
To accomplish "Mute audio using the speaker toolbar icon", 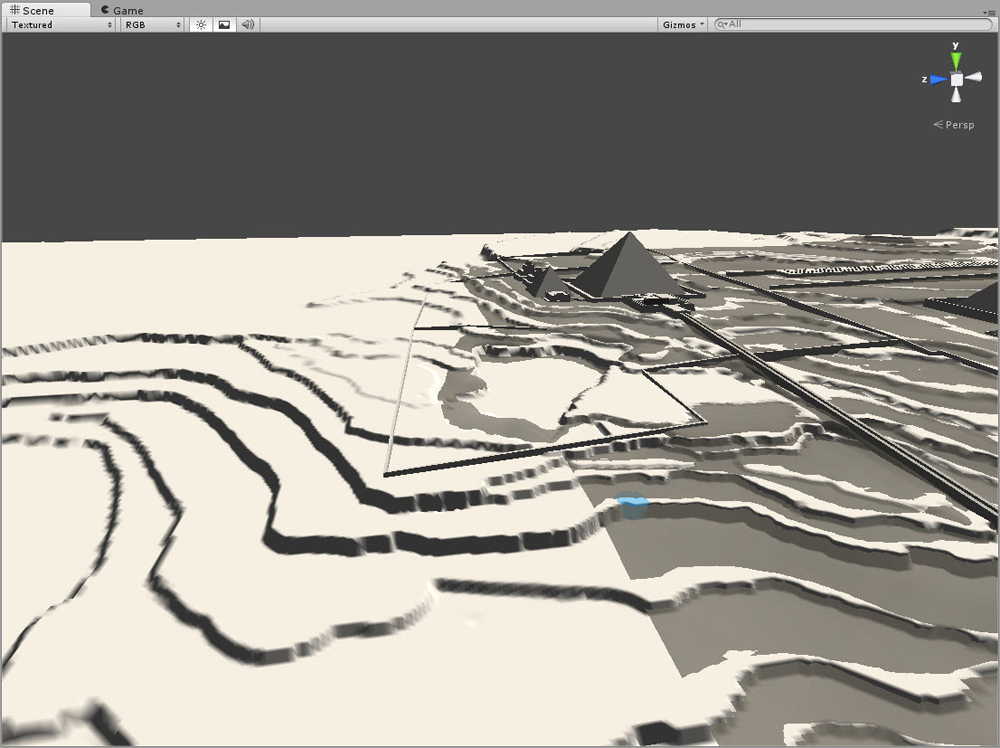I will (246, 25).
